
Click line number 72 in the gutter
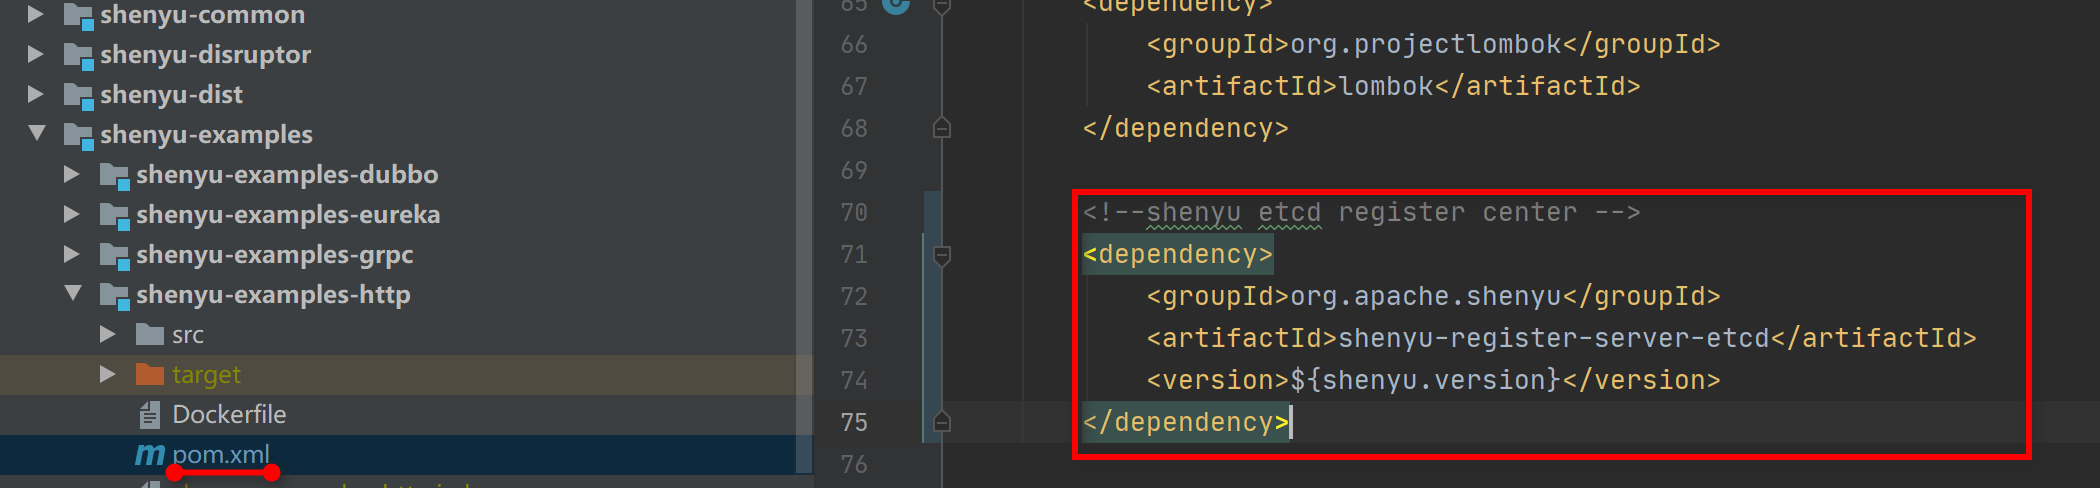click(x=854, y=297)
